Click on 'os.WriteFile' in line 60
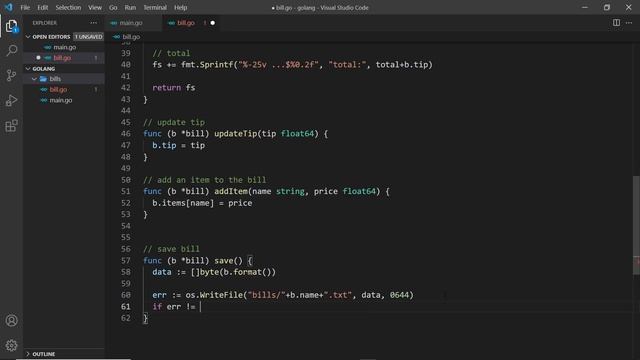 tap(214, 295)
